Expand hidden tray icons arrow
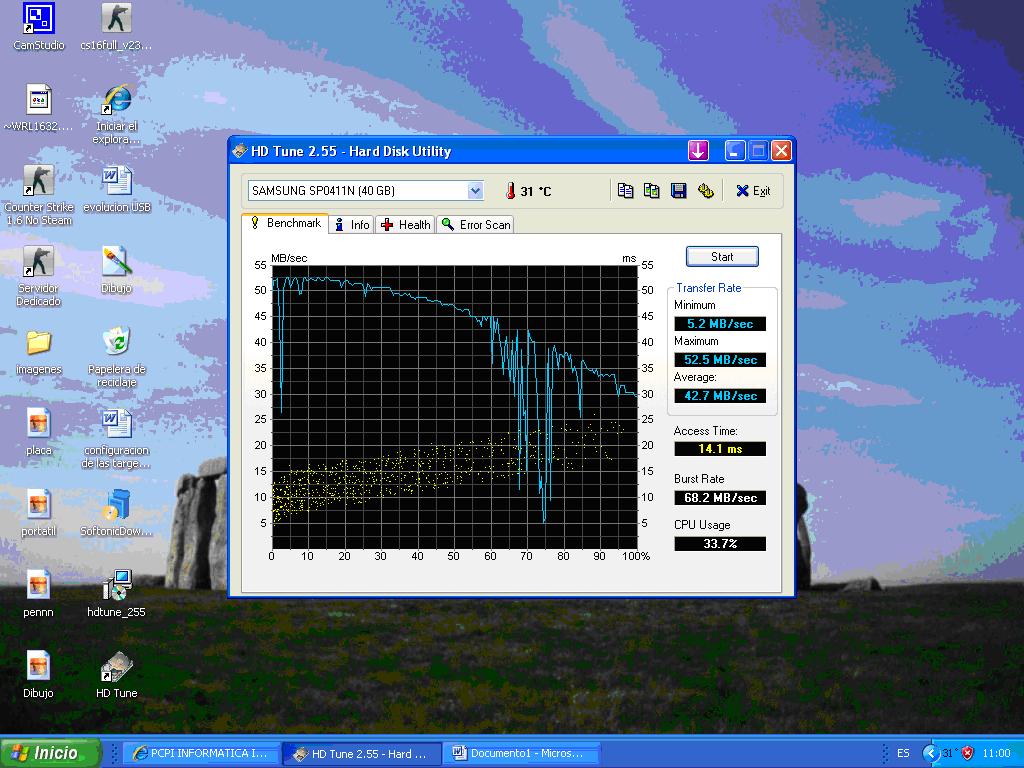The height and width of the screenshot is (768, 1024). [x=930, y=753]
